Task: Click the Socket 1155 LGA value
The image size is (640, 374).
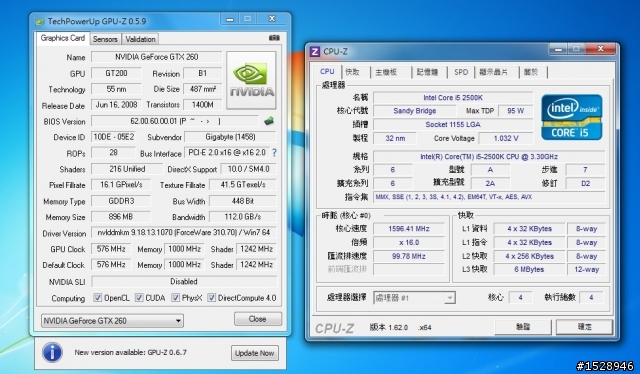Action: [x=453, y=124]
